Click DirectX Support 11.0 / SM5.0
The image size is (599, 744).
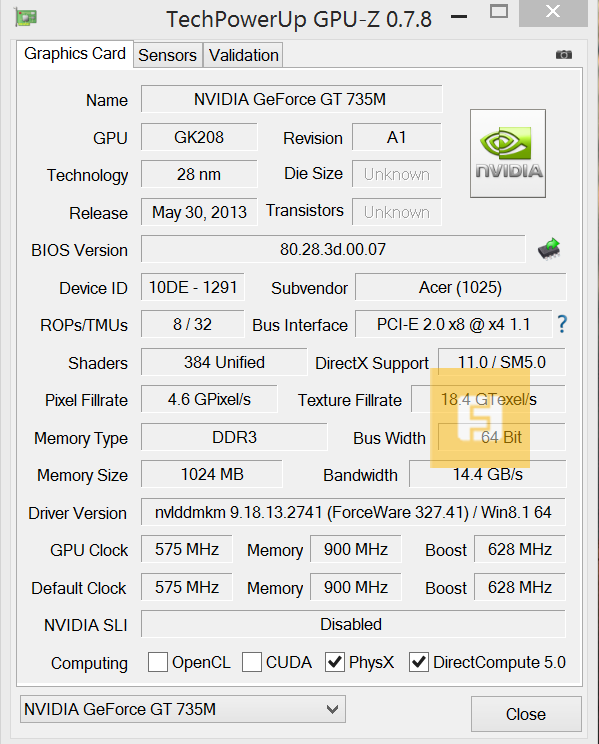(x=502, y=362)
